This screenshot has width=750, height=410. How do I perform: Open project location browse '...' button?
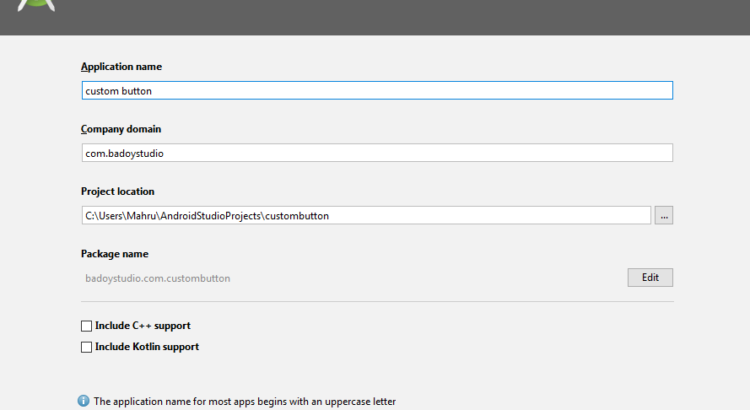point(664,215)
